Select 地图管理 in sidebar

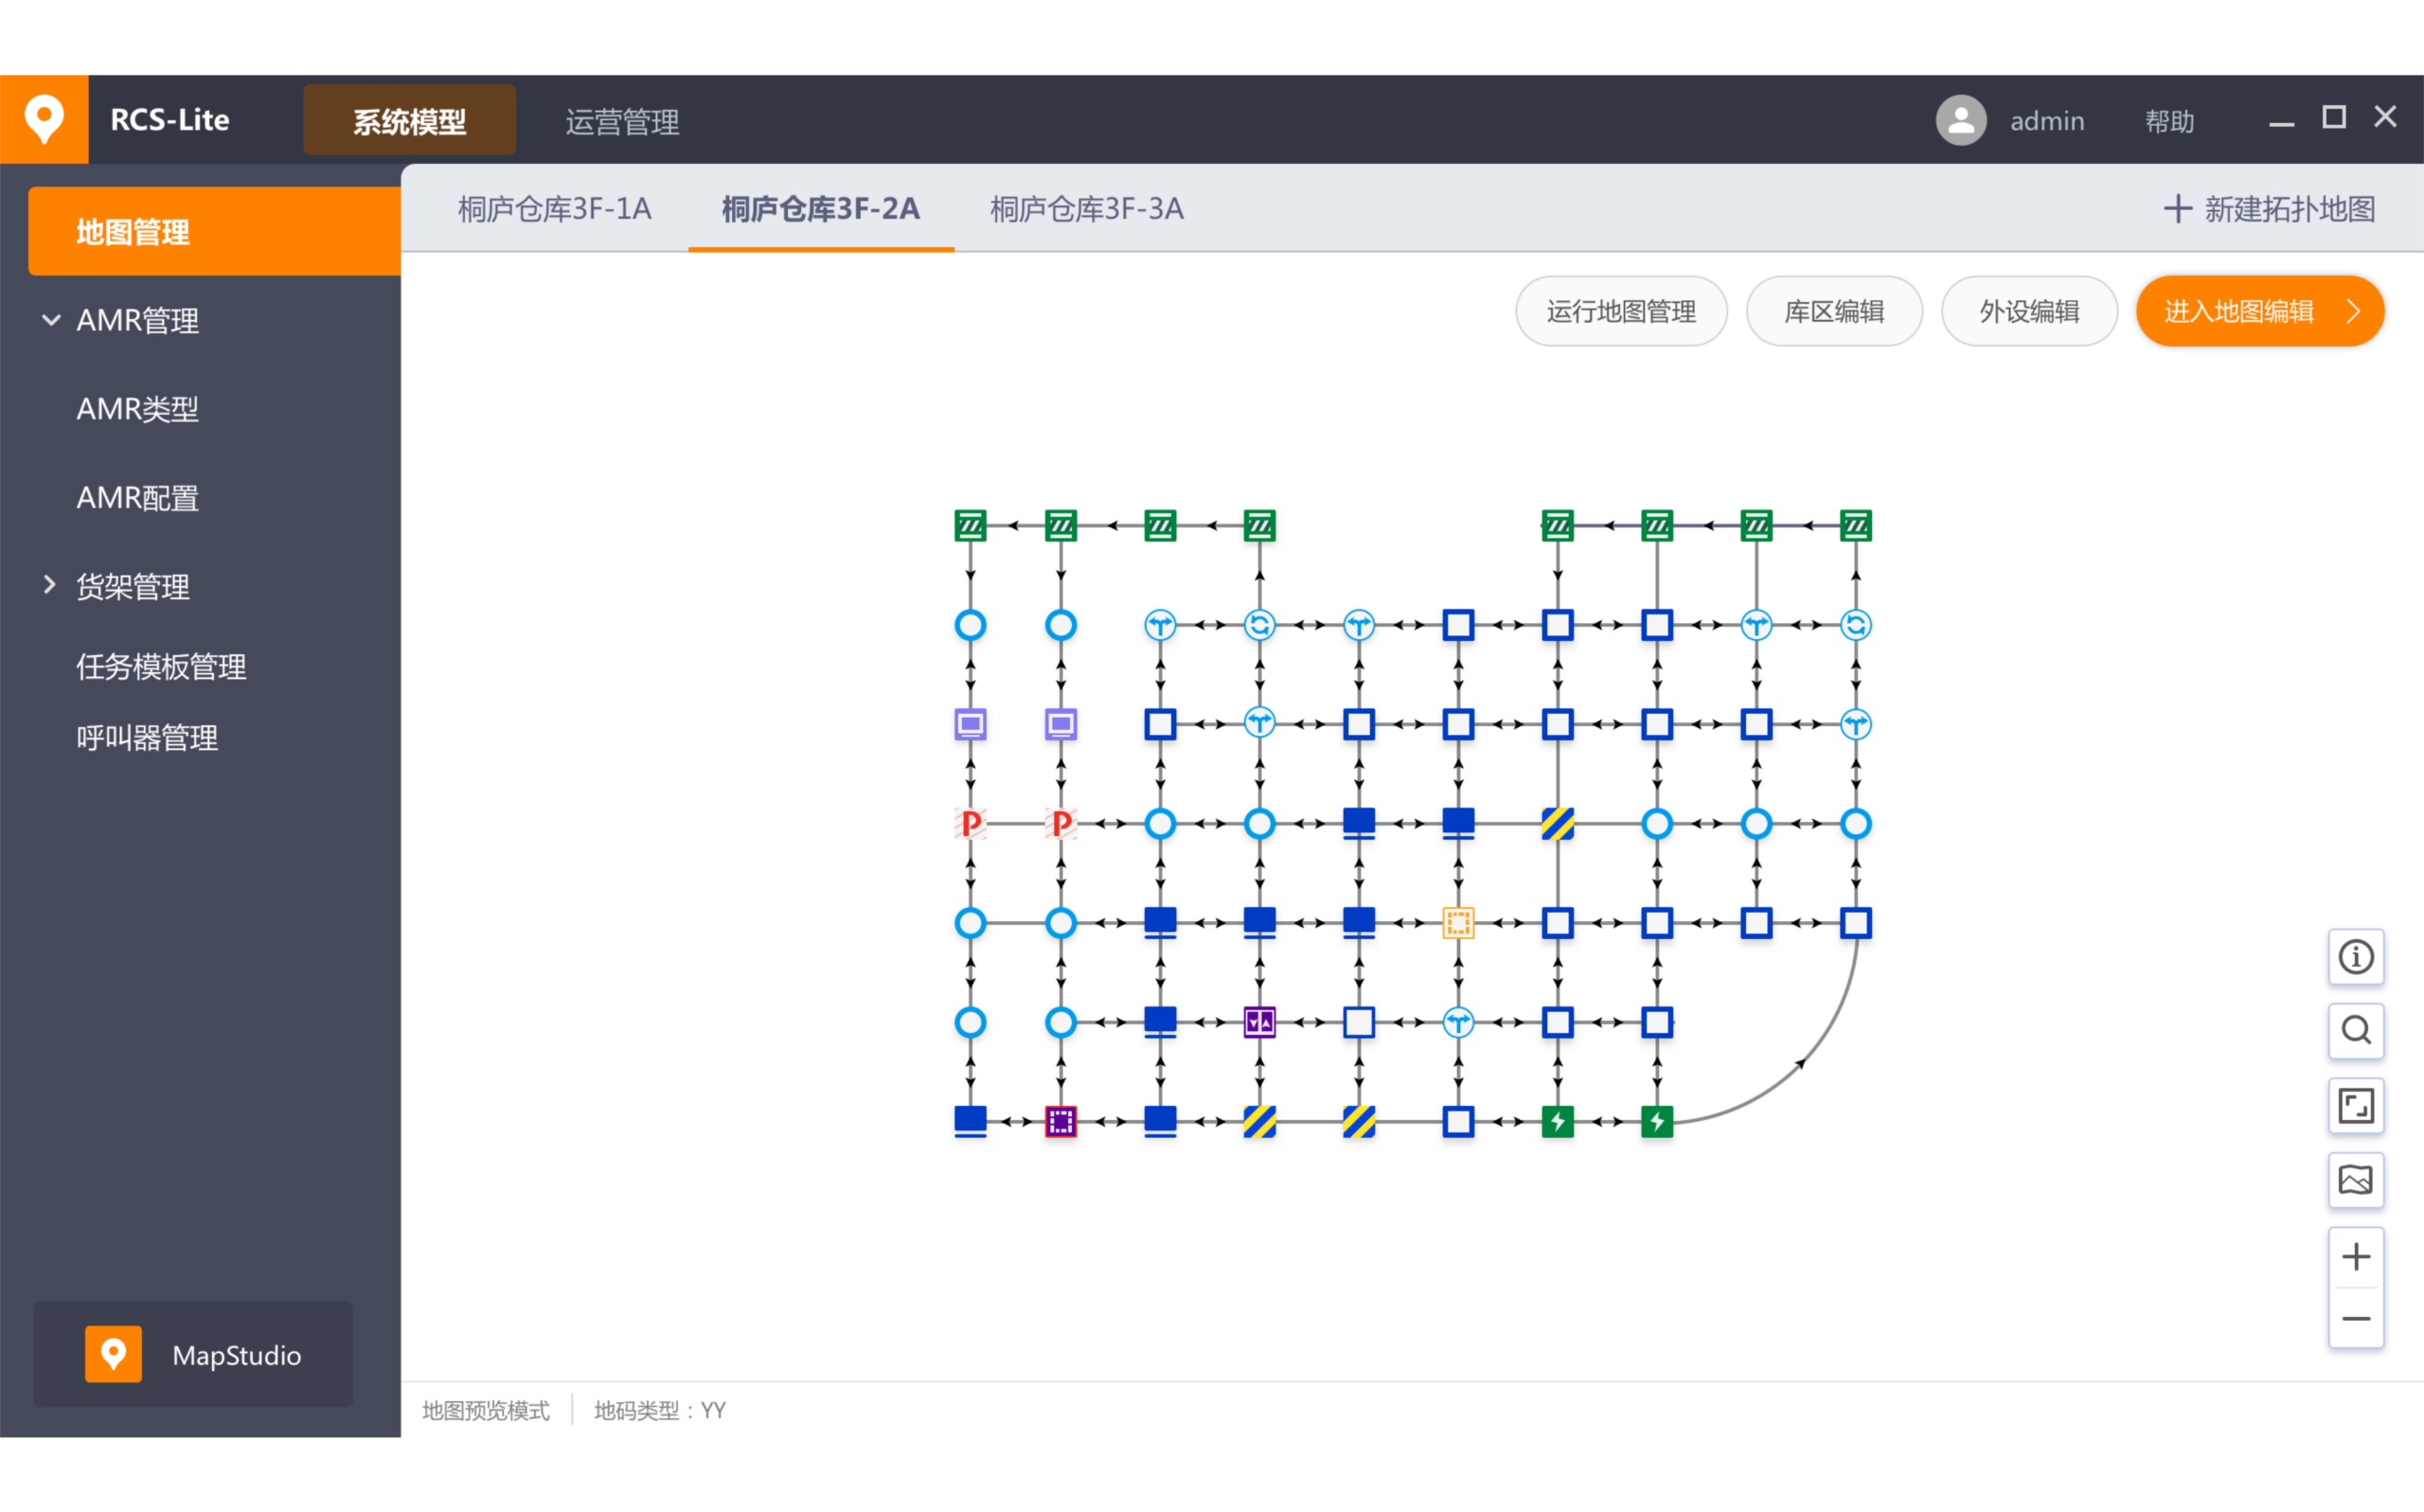coord(214,231)
